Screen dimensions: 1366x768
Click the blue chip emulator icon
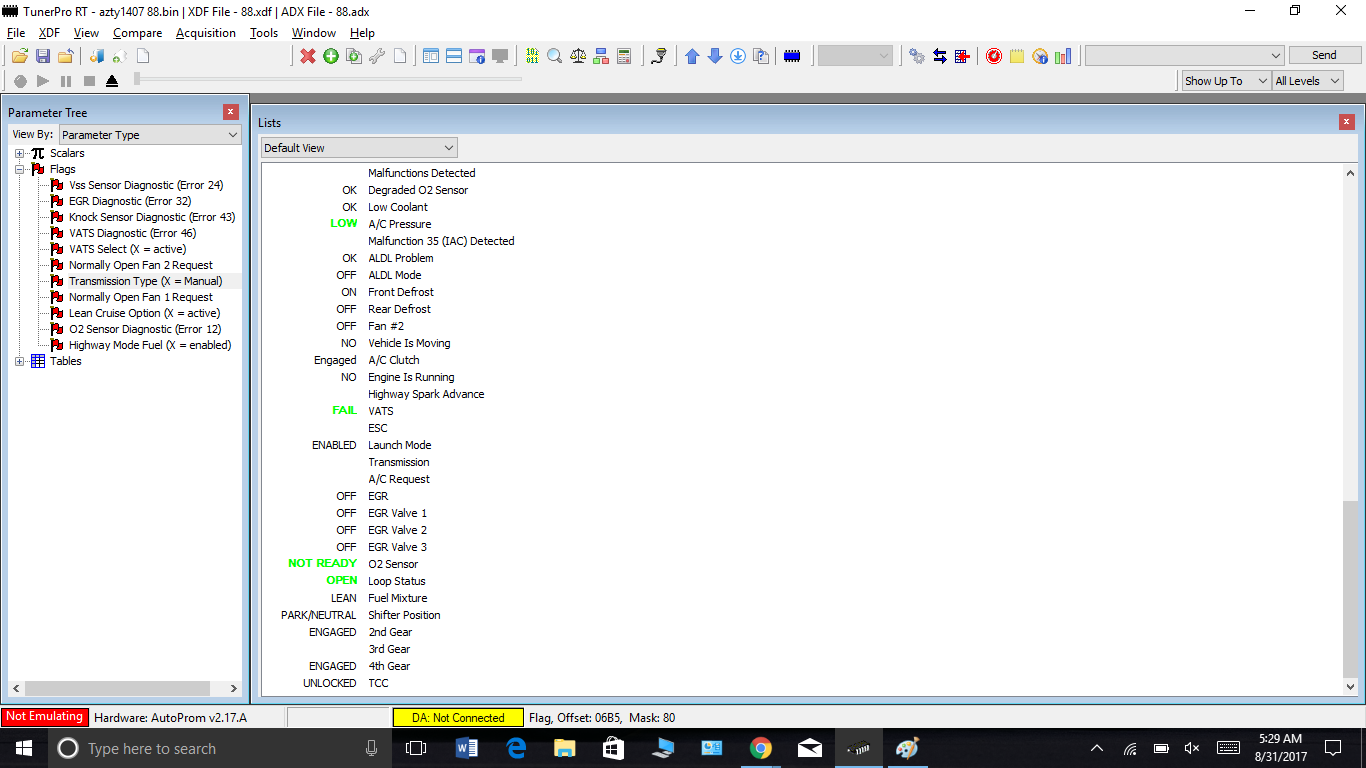click(x=792, y=56)
